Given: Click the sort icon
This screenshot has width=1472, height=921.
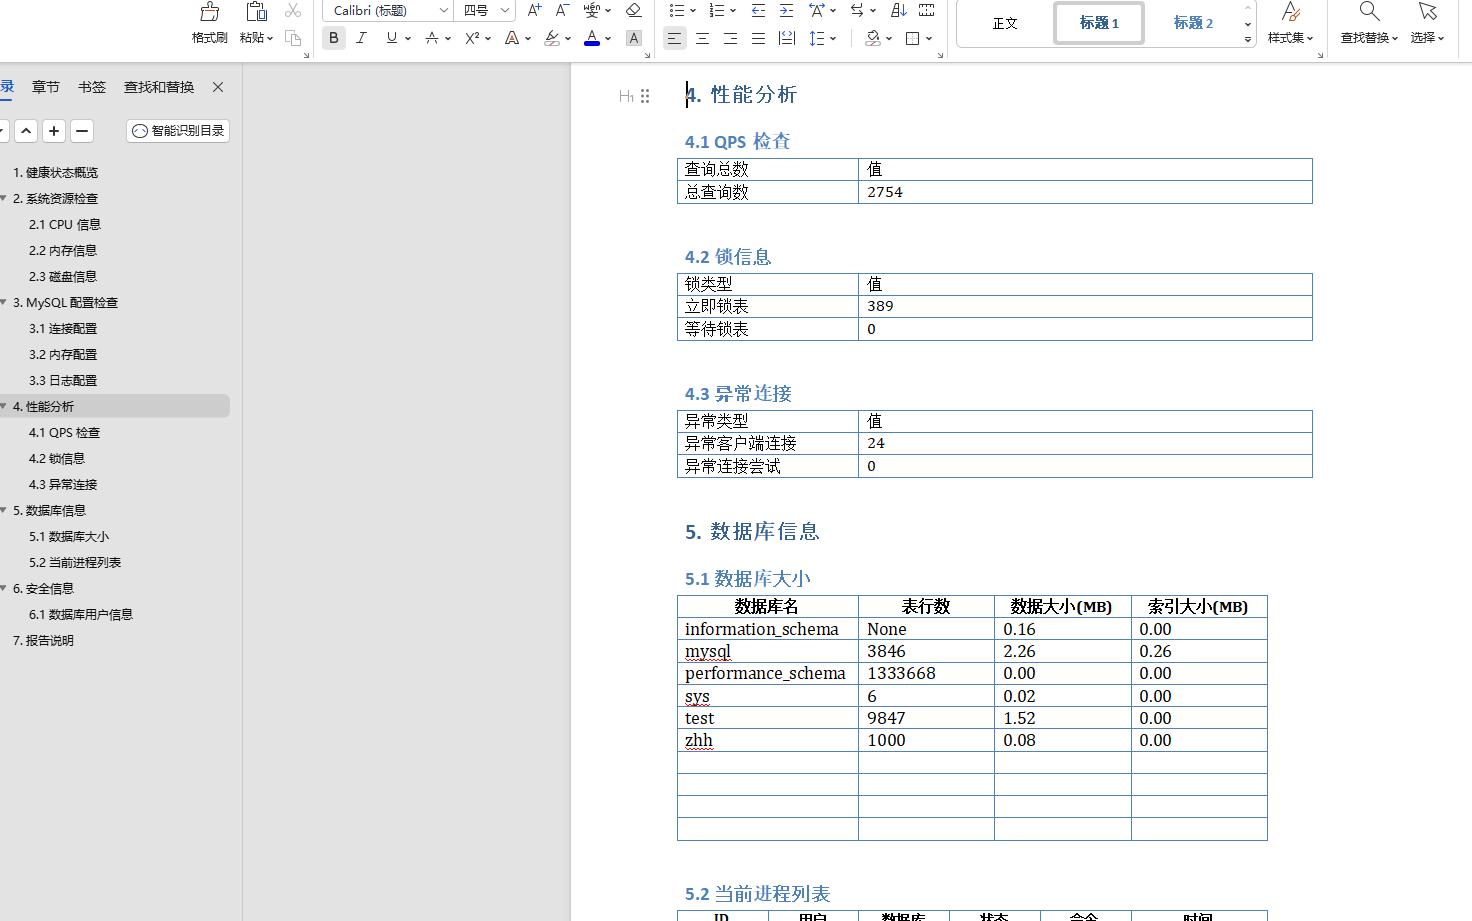Looking at the screenshot, I should 899,10.
